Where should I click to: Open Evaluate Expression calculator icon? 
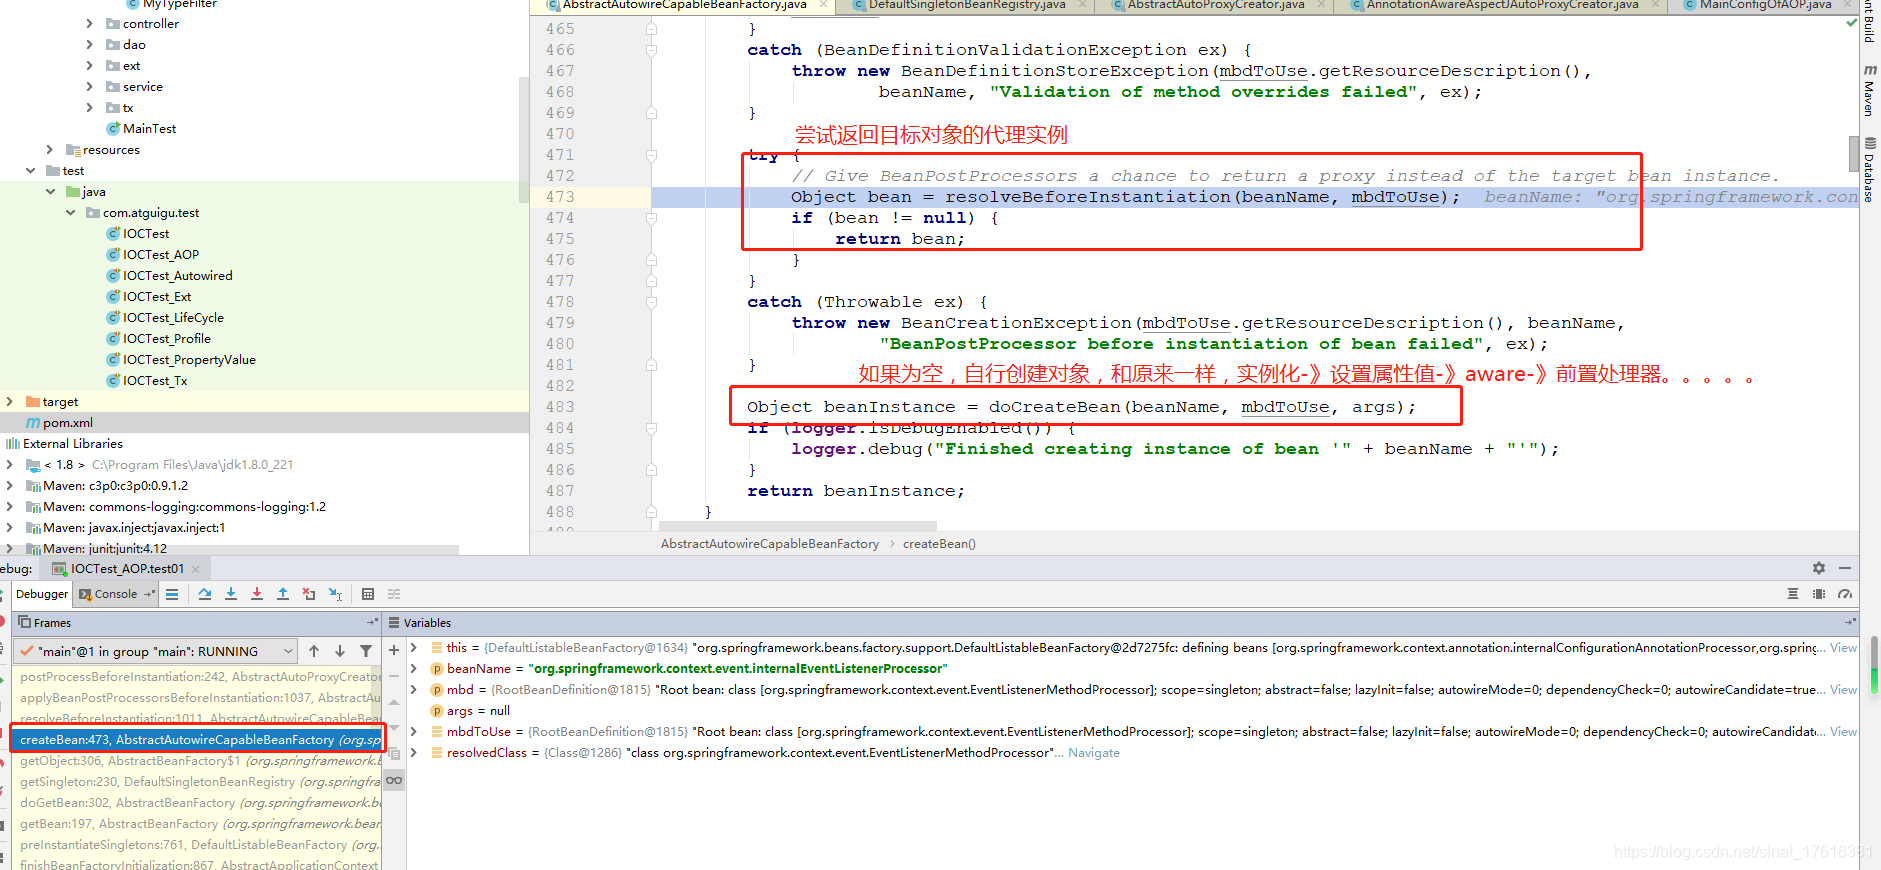tap(368, 594)
